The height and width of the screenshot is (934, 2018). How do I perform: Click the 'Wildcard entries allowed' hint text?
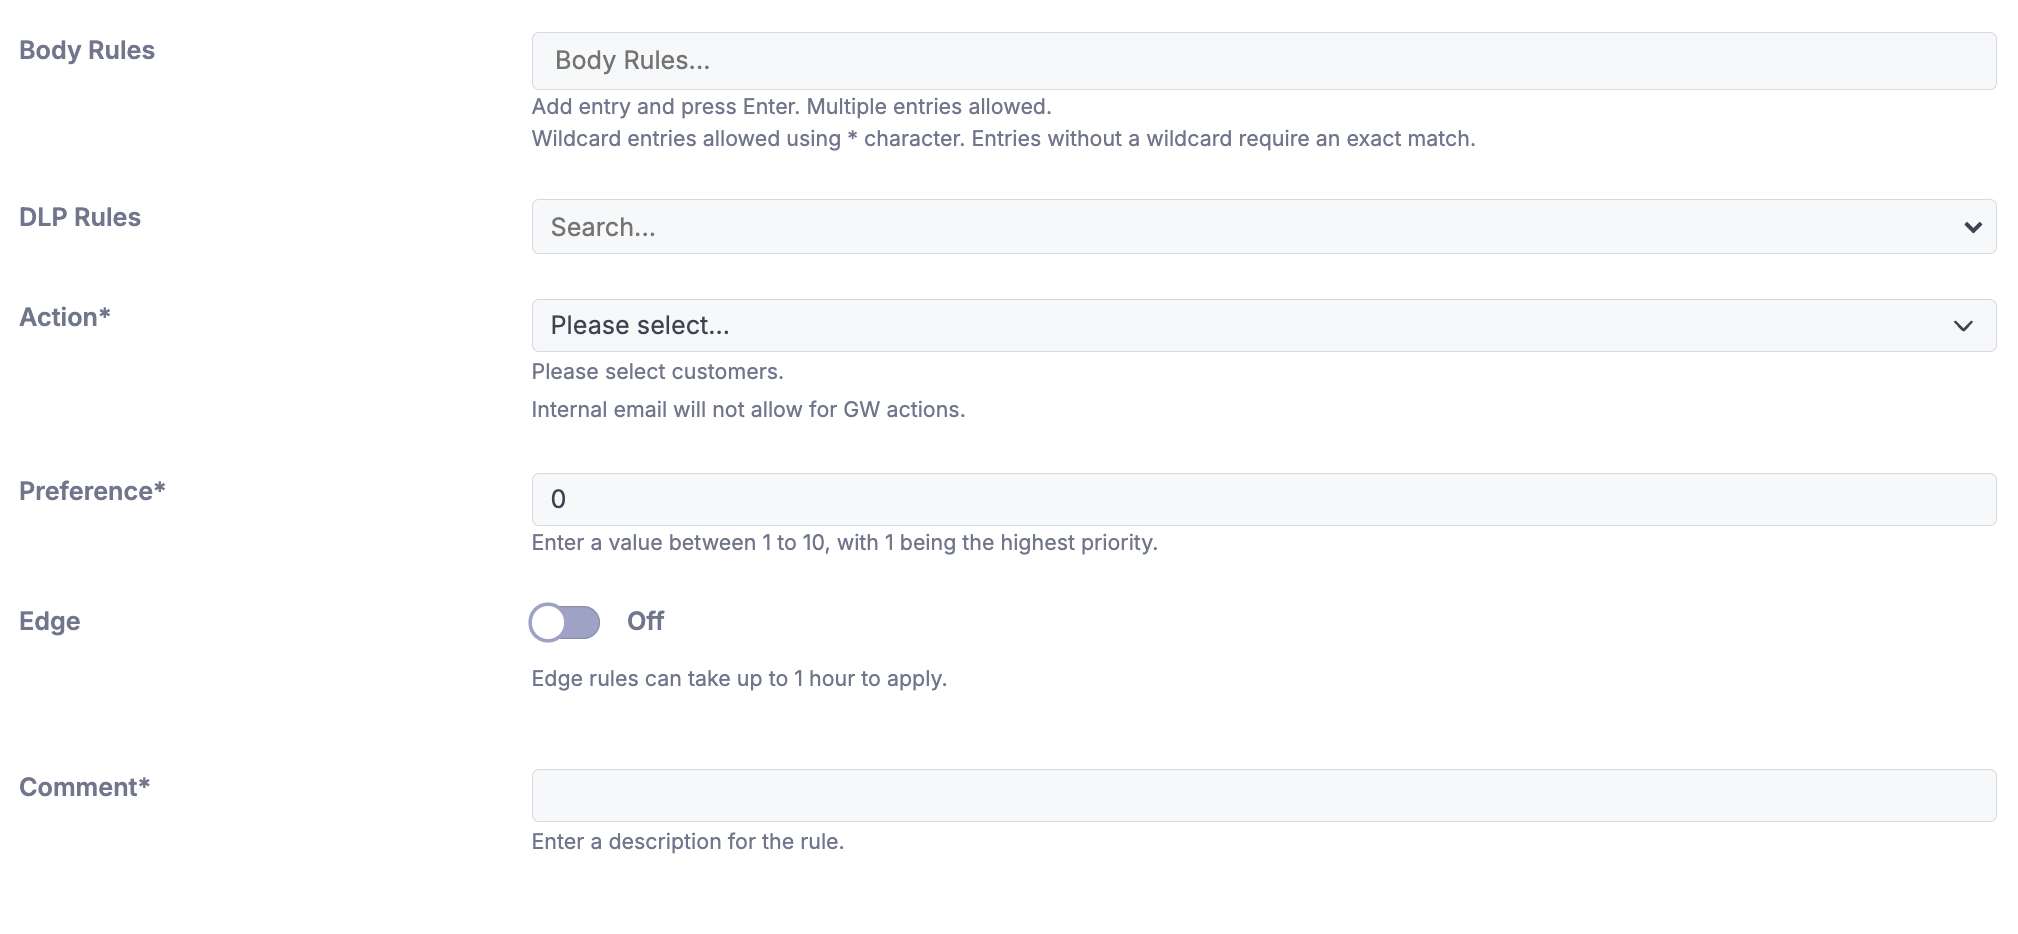tap(1002, 139)
